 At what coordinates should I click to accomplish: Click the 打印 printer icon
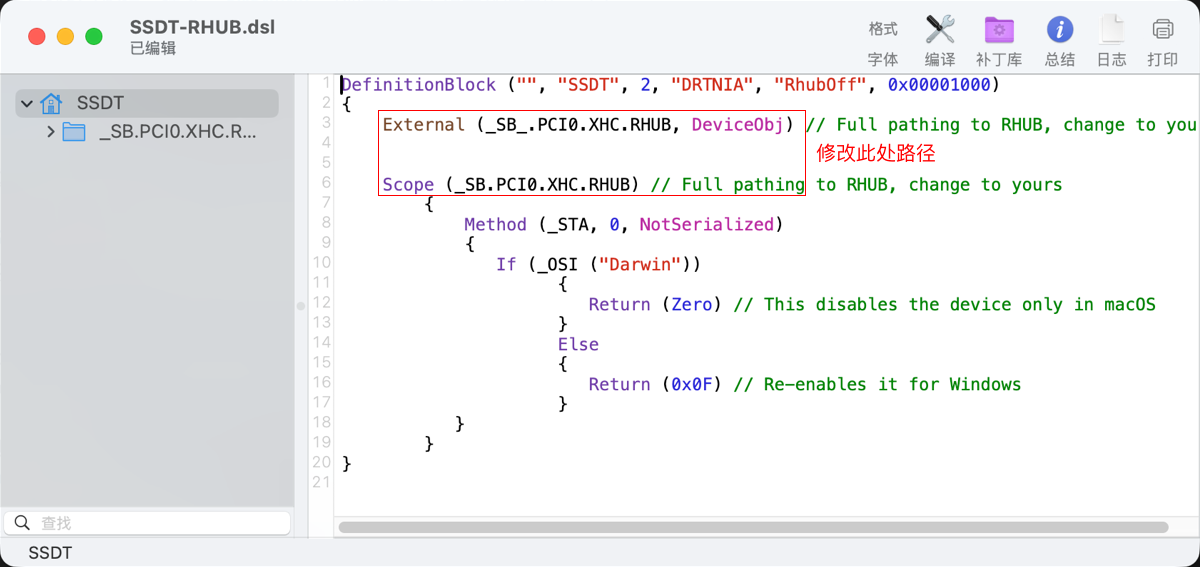(x=1162, y=30)
